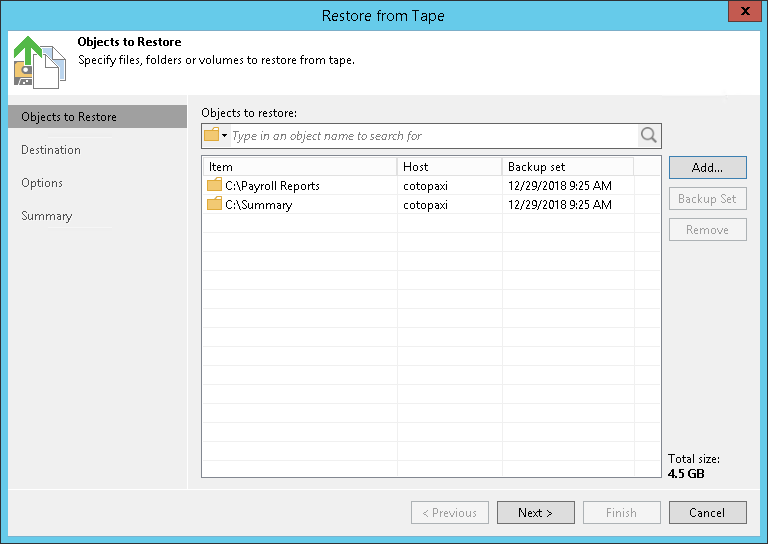Screen dimensions: 768x544
Task: Select the Objects to Restore step
Action: 97,117
